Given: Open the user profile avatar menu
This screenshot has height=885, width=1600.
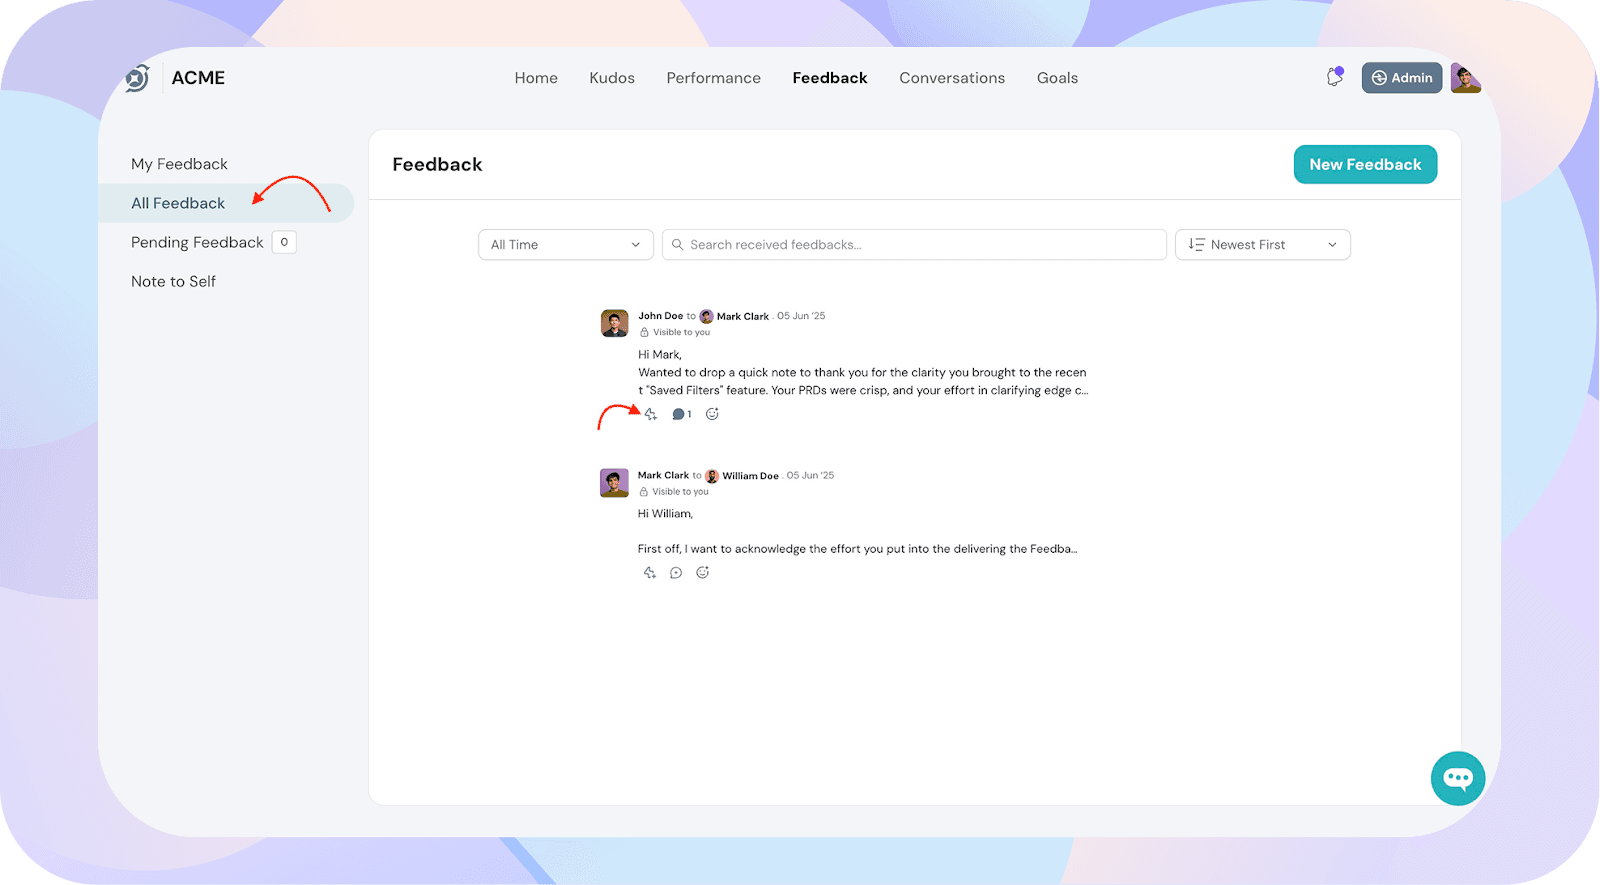Looking at the screenshot, I should click(x=1465, y=78).
